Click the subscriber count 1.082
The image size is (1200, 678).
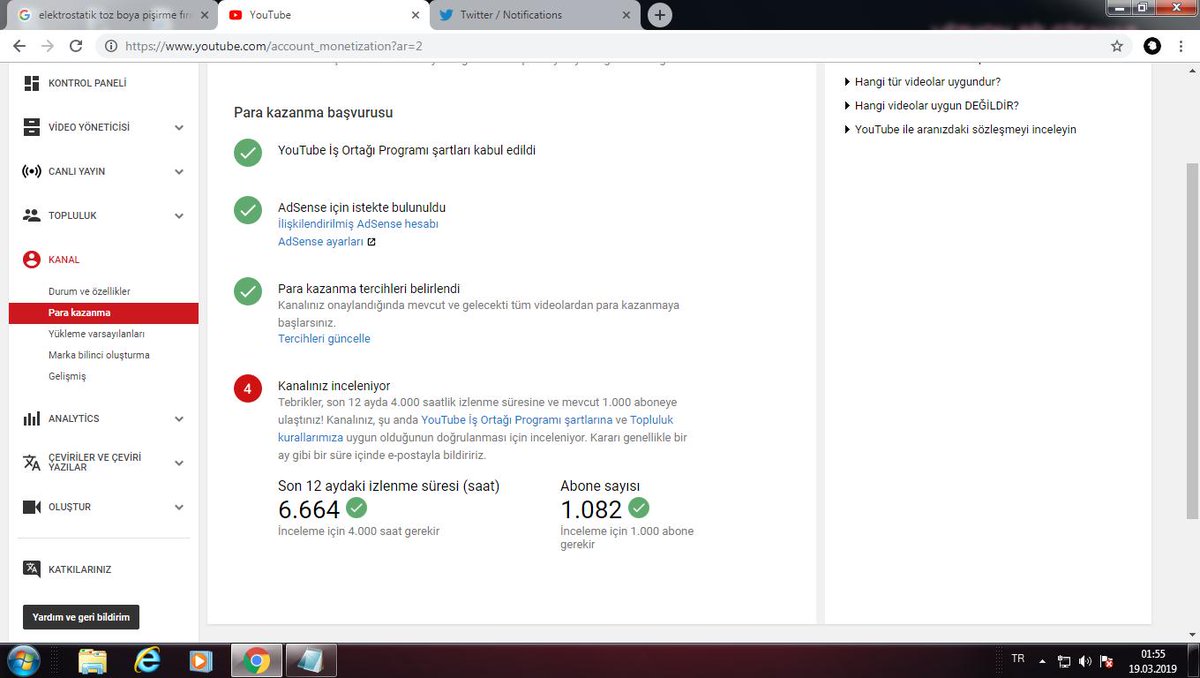coord(591,509)
